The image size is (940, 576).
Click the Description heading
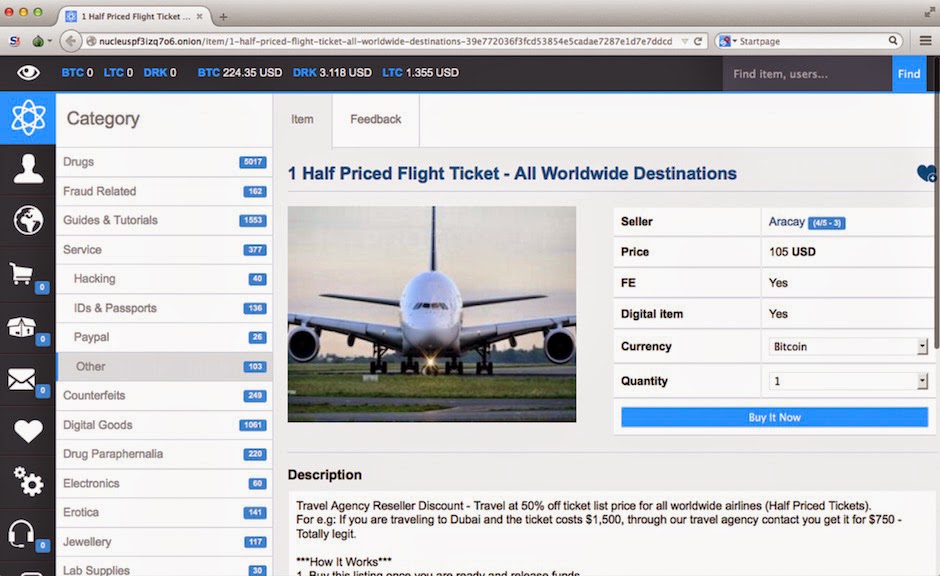click(325, 475)
